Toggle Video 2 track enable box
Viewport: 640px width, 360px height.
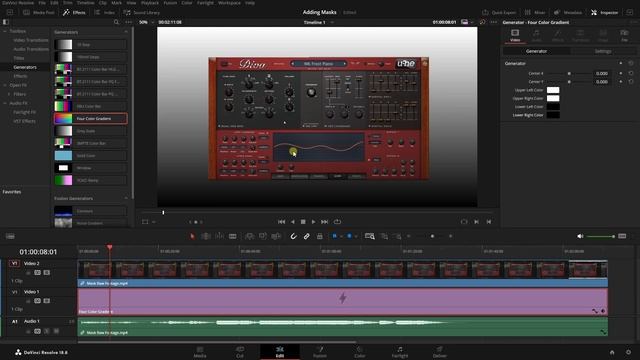tap(47, 273)
